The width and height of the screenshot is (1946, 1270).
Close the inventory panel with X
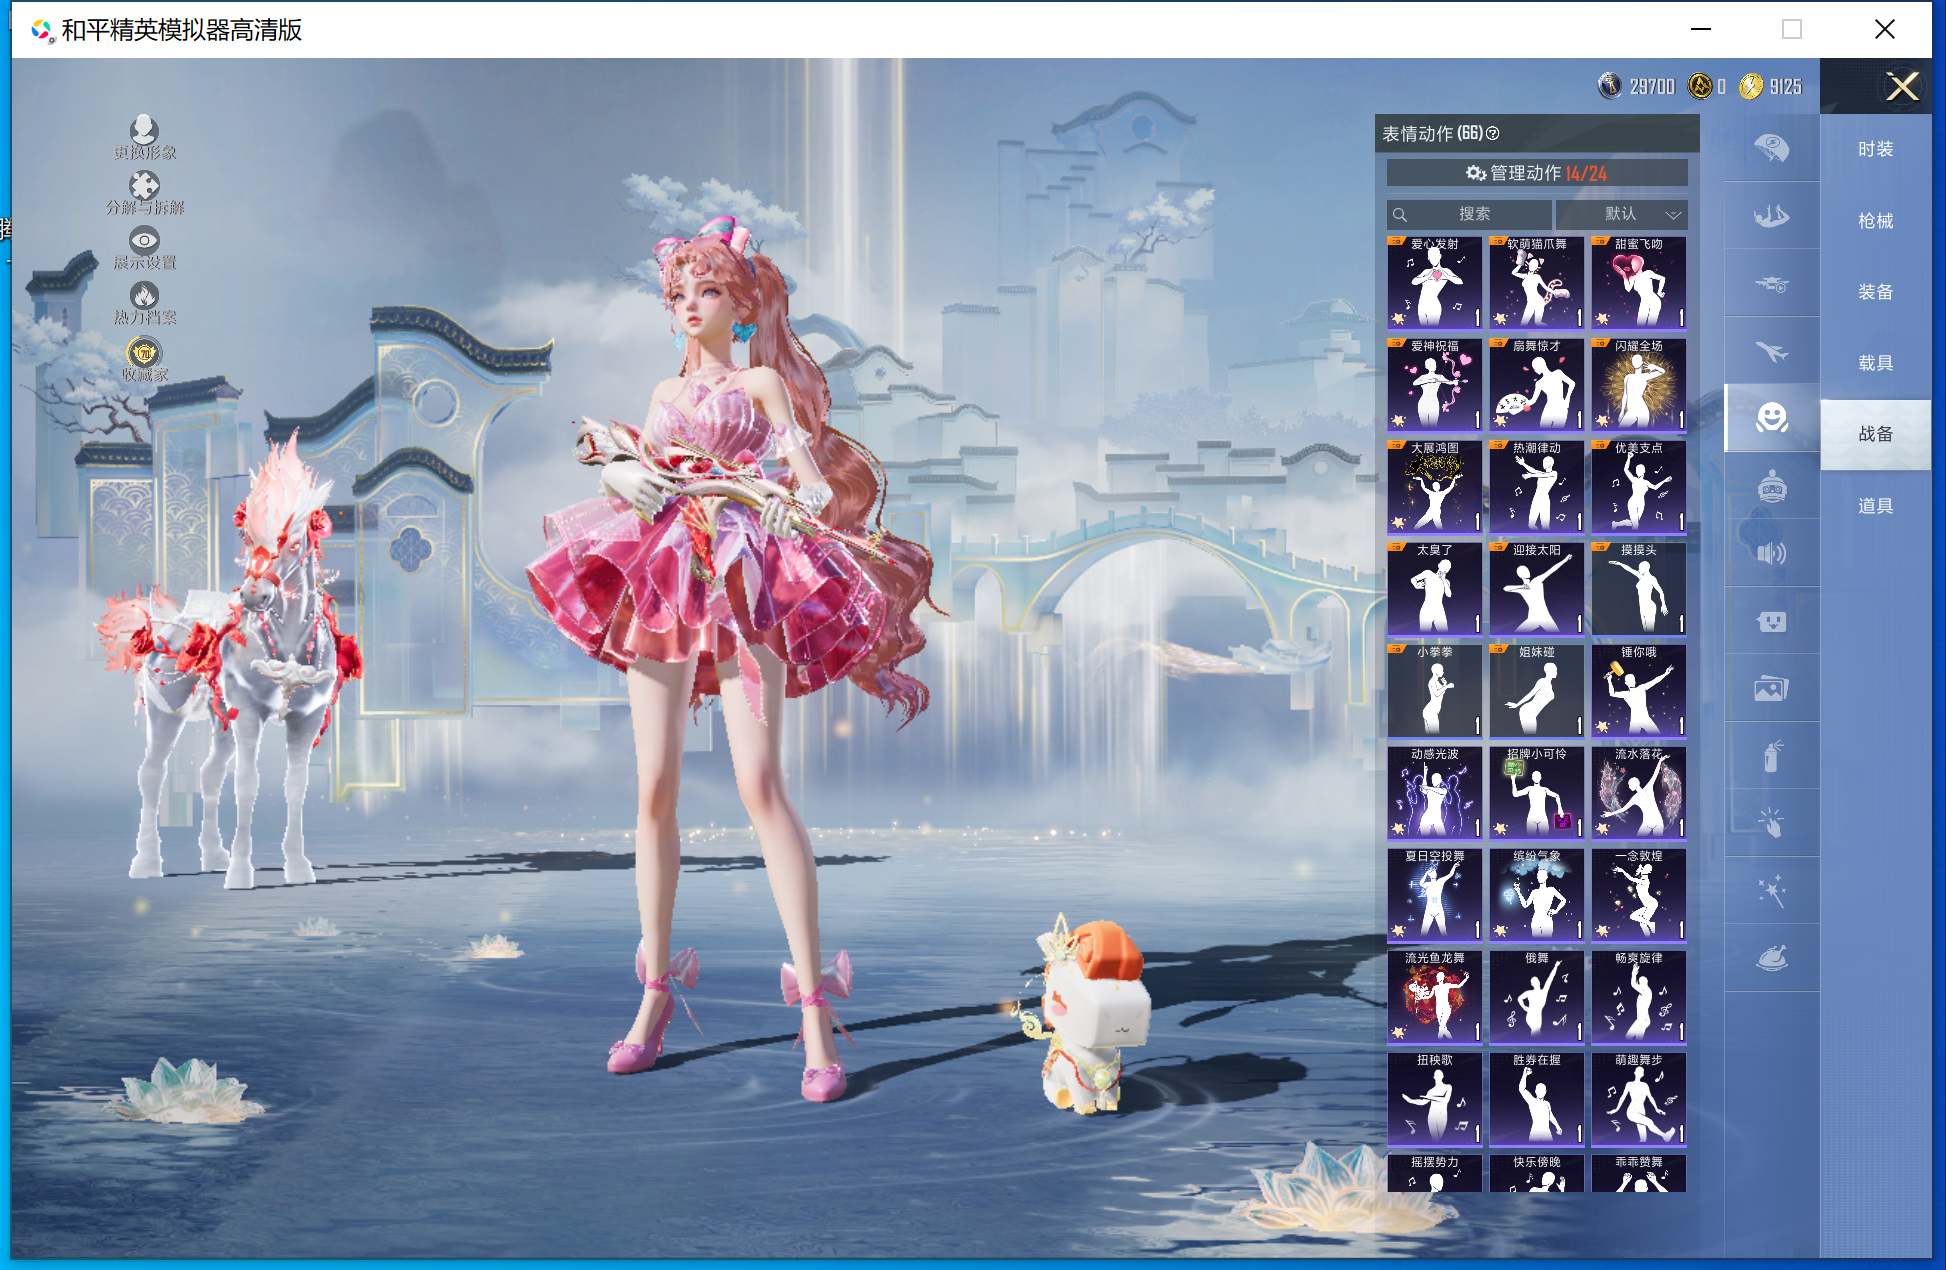click(x=1902, y=87)
